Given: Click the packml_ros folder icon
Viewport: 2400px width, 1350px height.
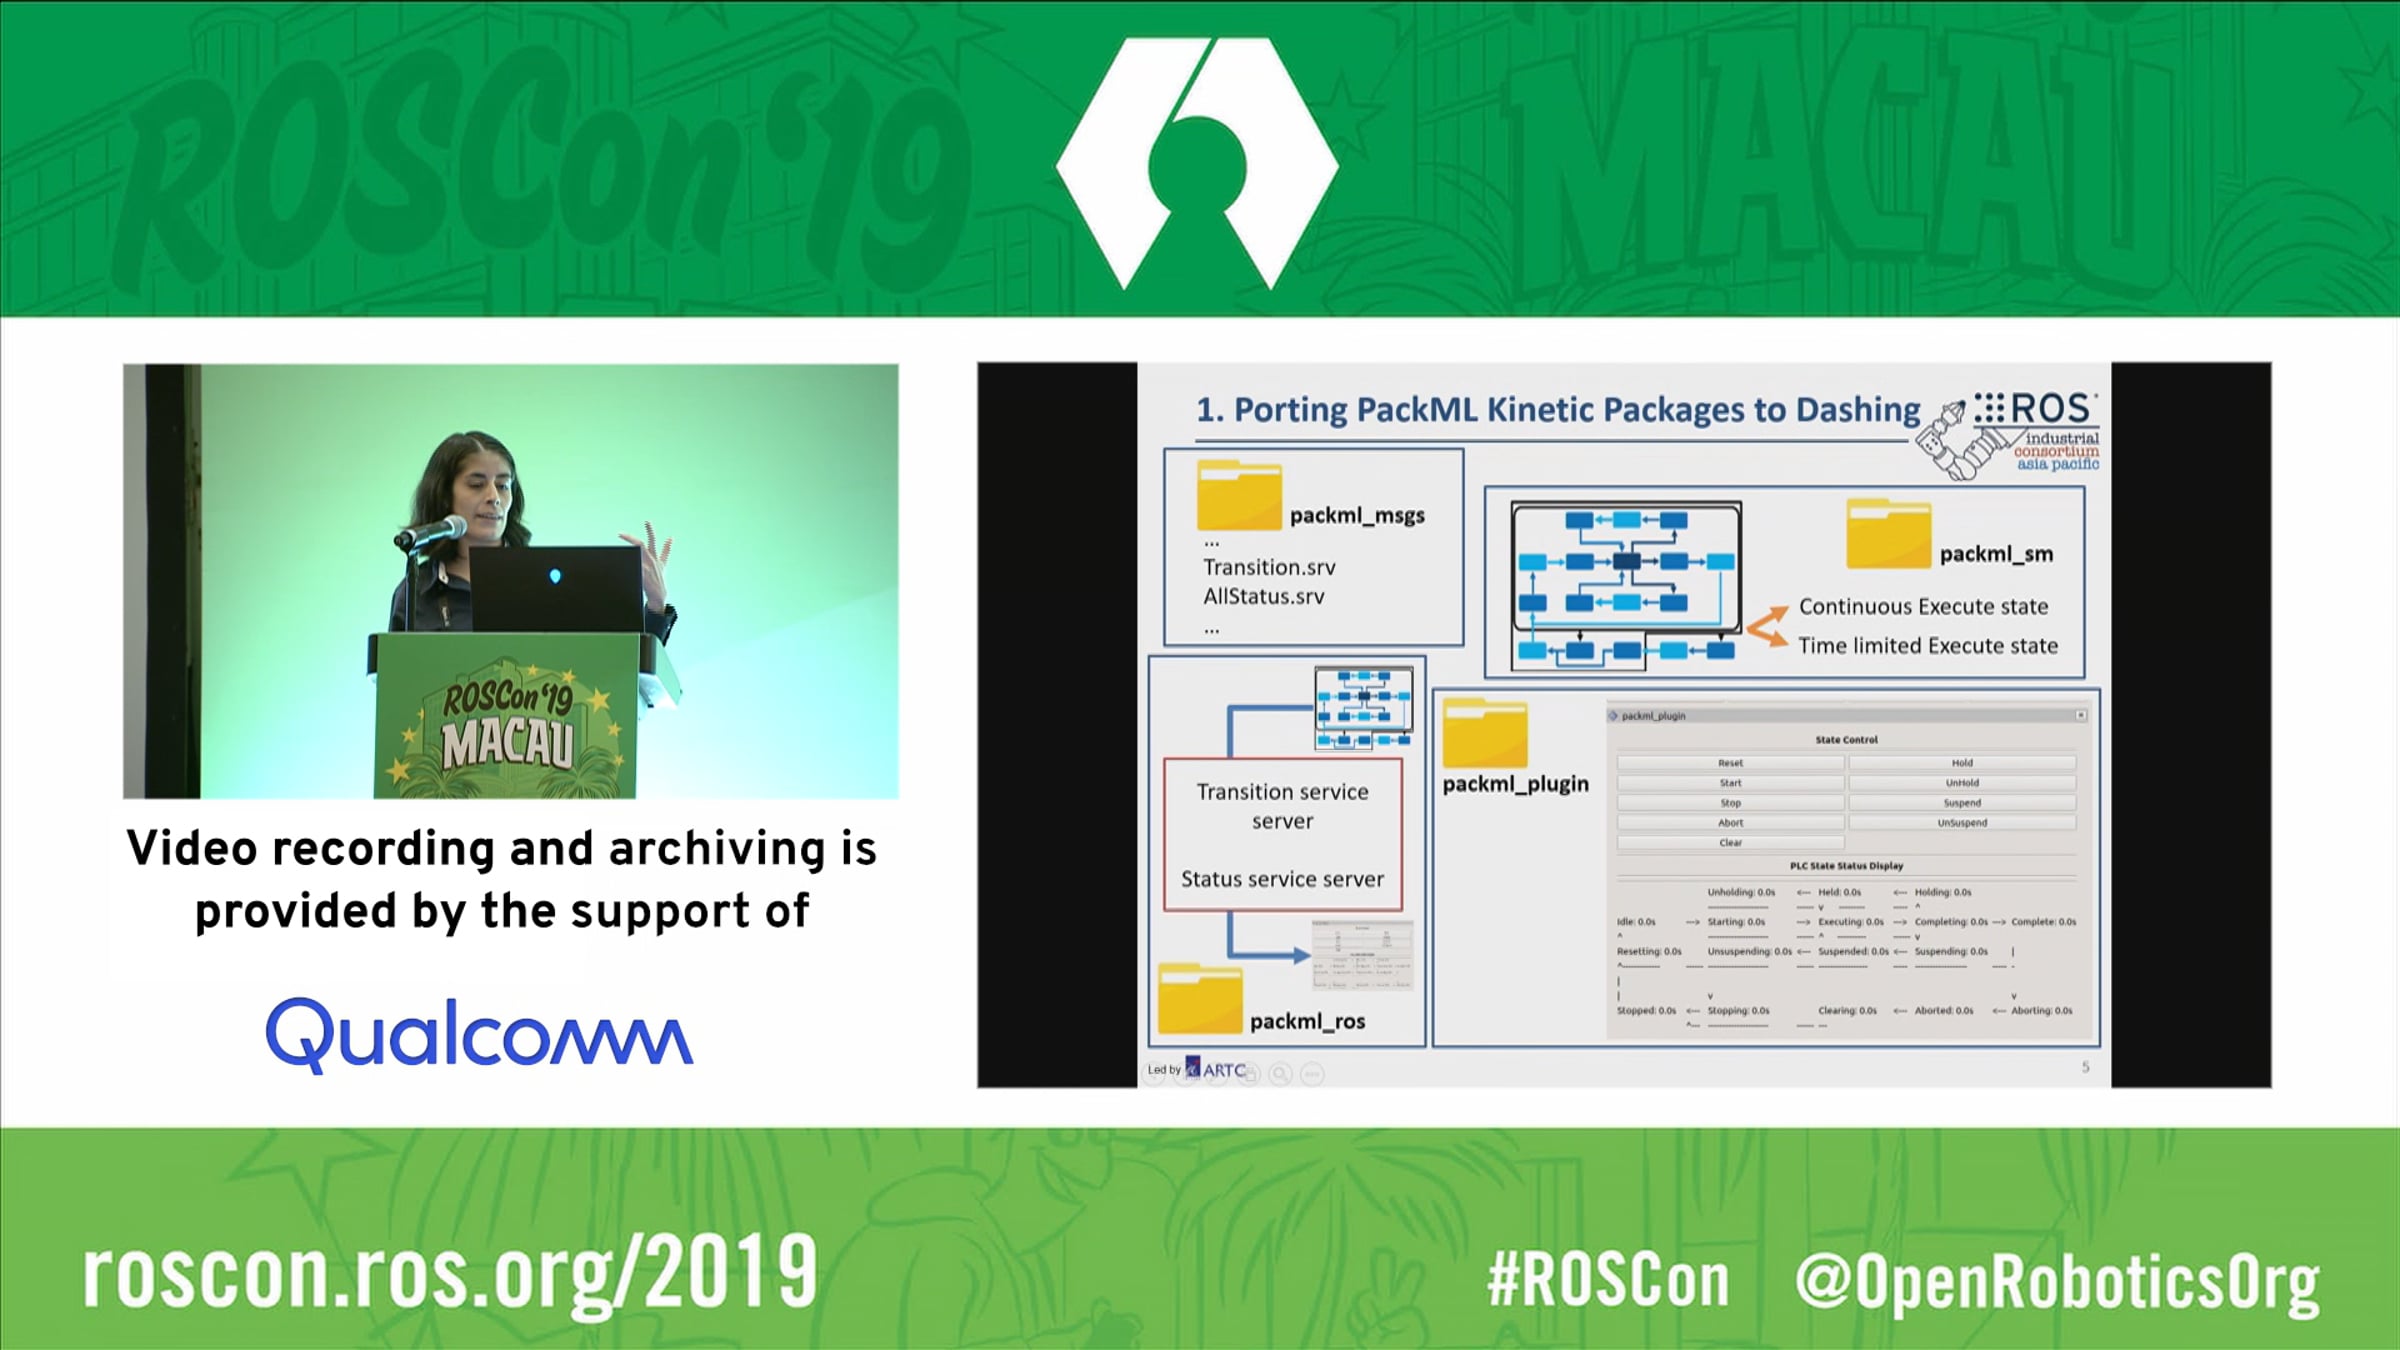Looking at the screenshot, I should click(x=1200, y=999).
